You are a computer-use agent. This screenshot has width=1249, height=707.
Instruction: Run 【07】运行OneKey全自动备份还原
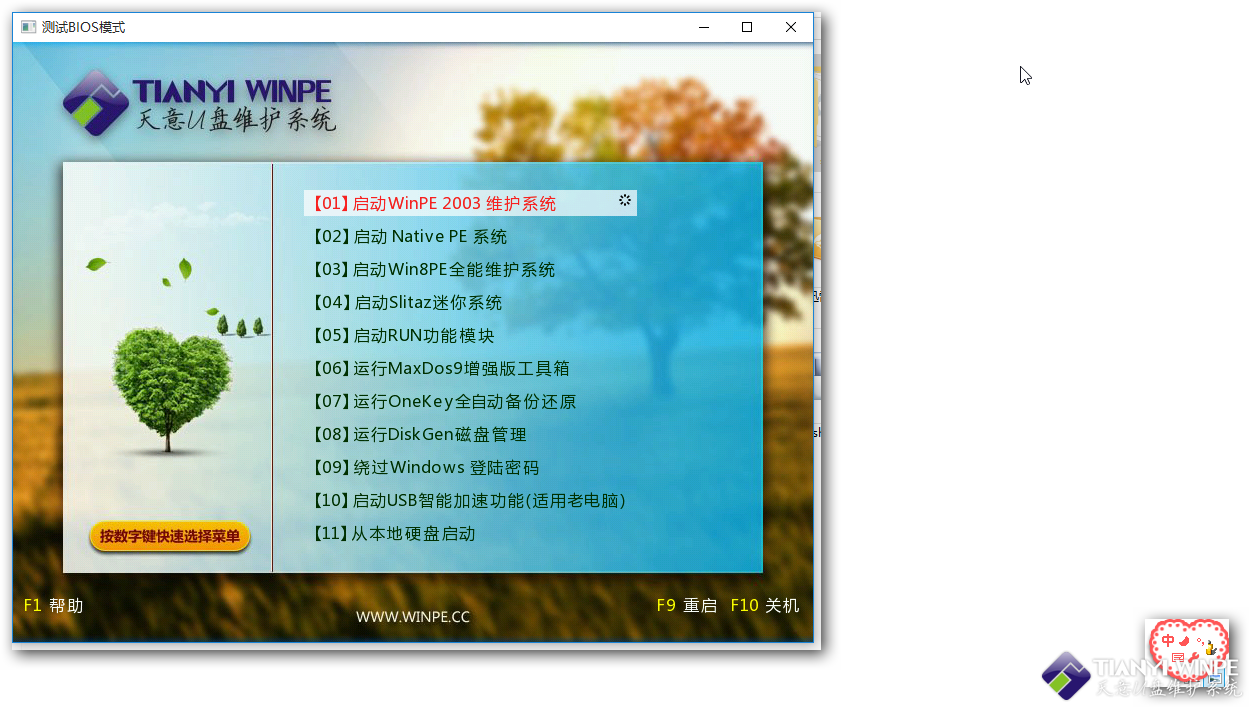click(x=444, y=402)
